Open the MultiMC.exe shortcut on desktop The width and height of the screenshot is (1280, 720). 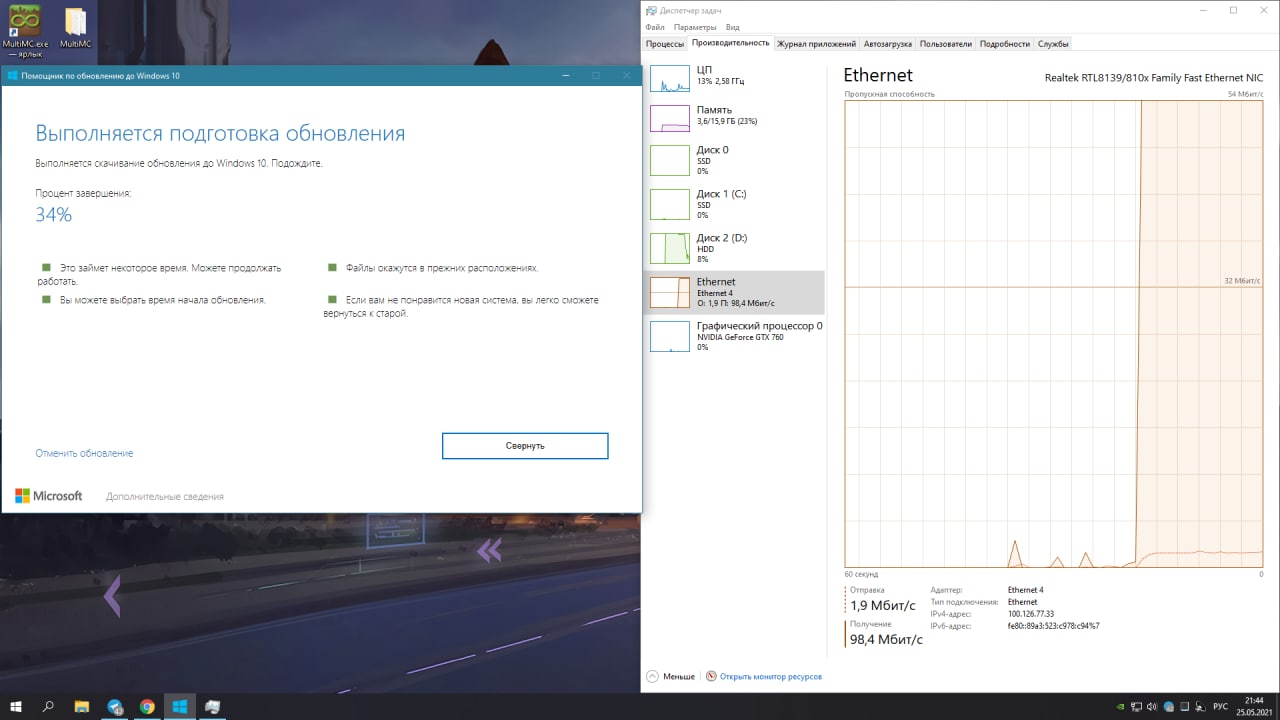pyautogui.click(x=25, y=32)
